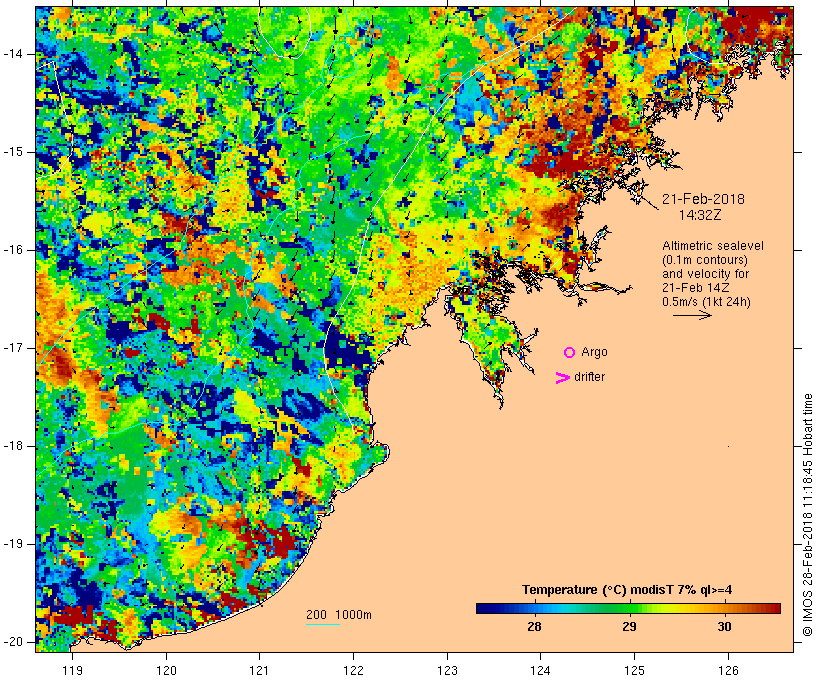Click the '-14' latitude axis label
Screen dimensions: 820x680
(x=13, y=54)
